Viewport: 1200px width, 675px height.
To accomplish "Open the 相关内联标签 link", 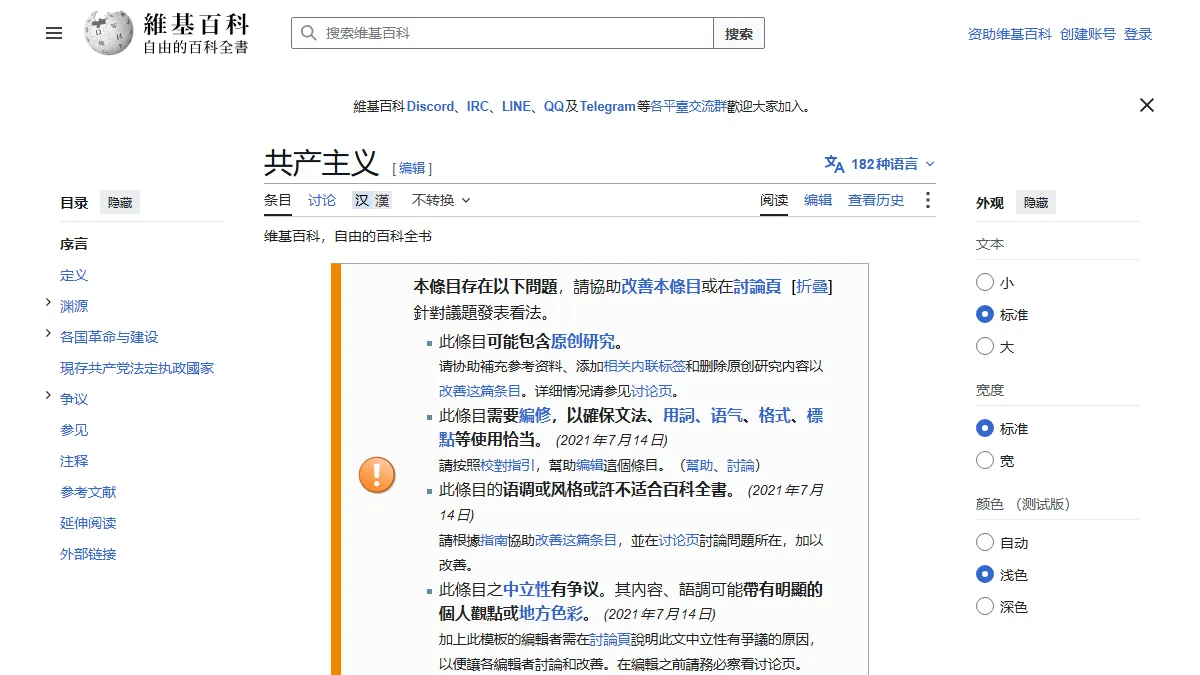I will (645, 367).
